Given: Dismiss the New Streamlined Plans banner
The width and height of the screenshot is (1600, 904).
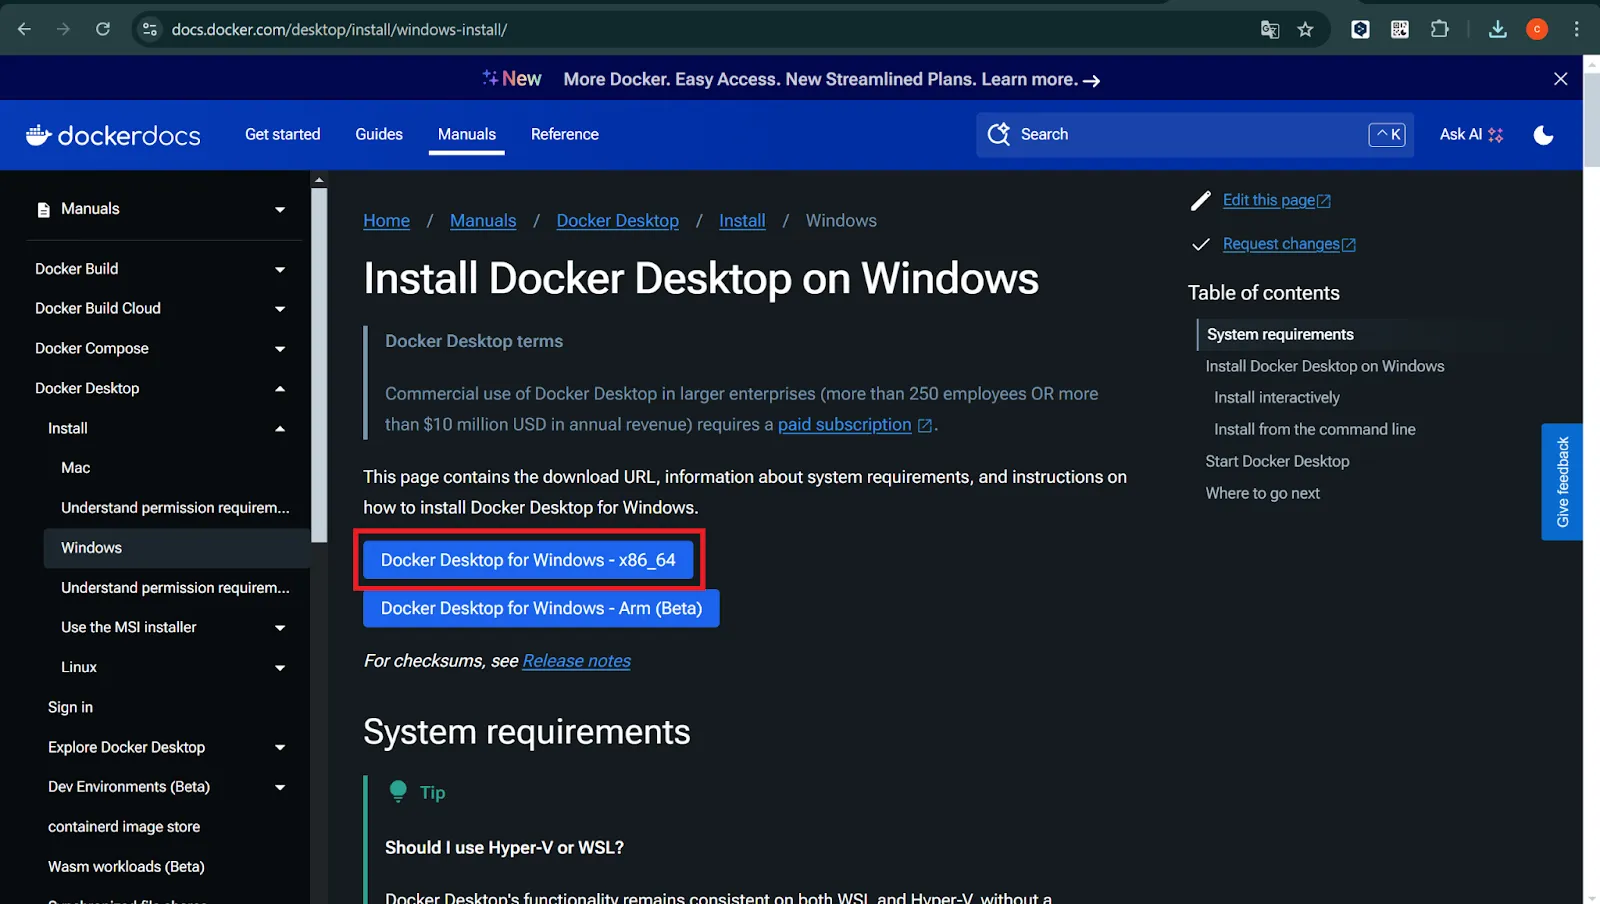Looking at the screenshot, I should 1560,78.
